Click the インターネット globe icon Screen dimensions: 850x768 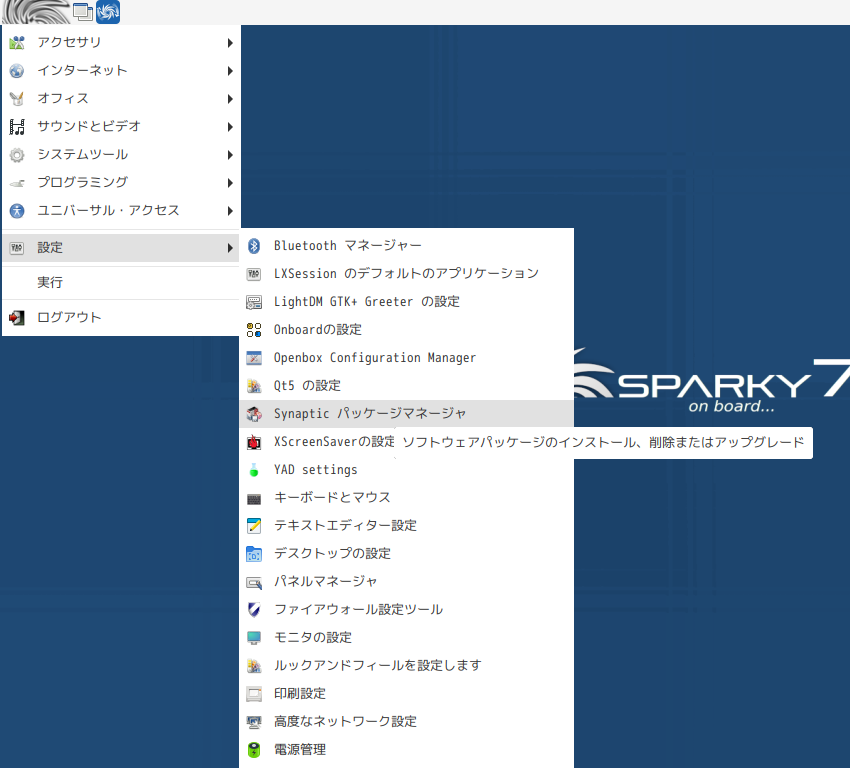[17, 70]
